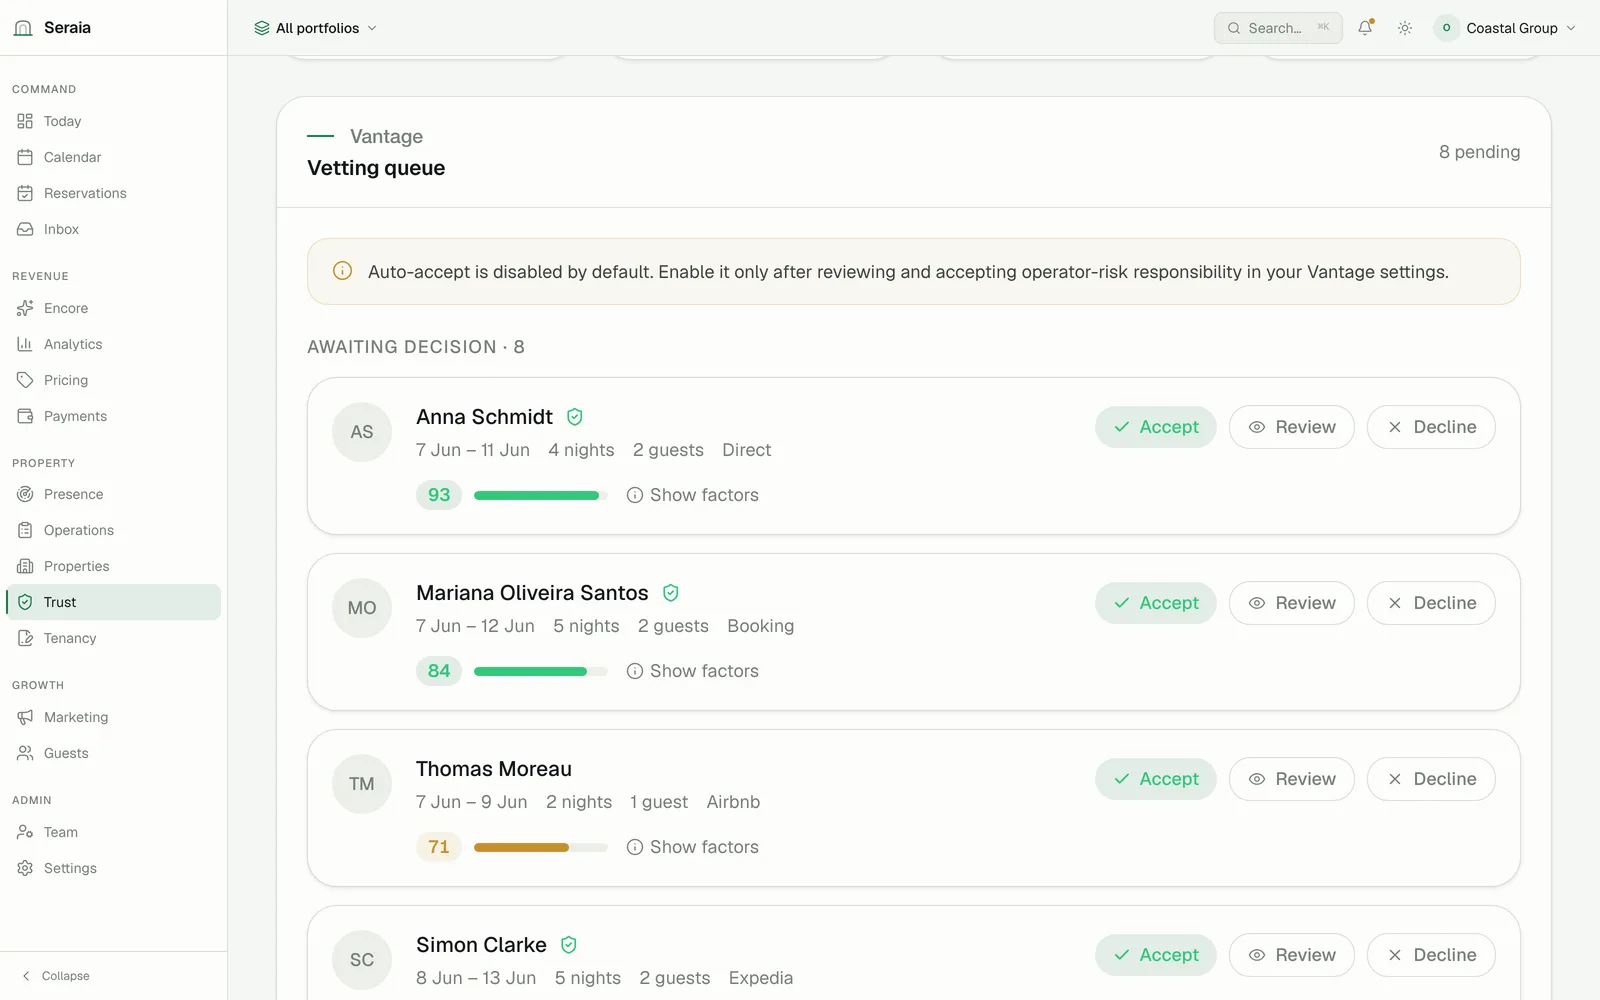Click the Payments wallet icon
The image size is (1600, 1000).
click(25, 416)
